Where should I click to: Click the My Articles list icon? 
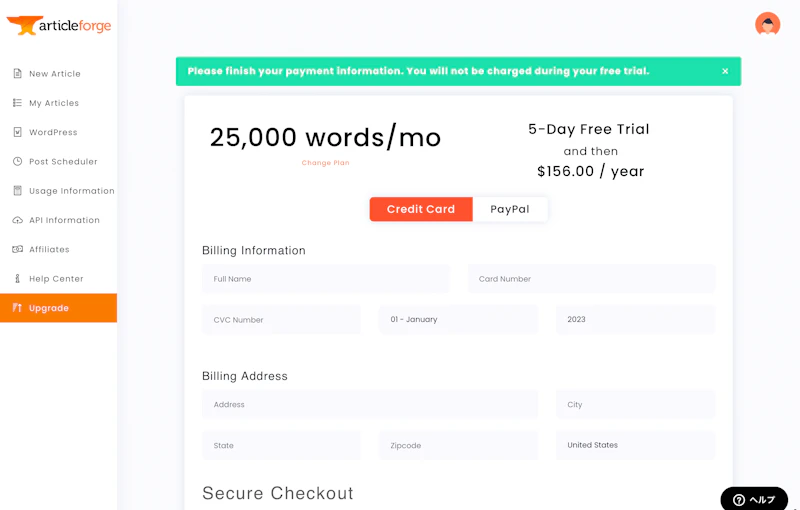pyautogui.click(x=18, y=103)
